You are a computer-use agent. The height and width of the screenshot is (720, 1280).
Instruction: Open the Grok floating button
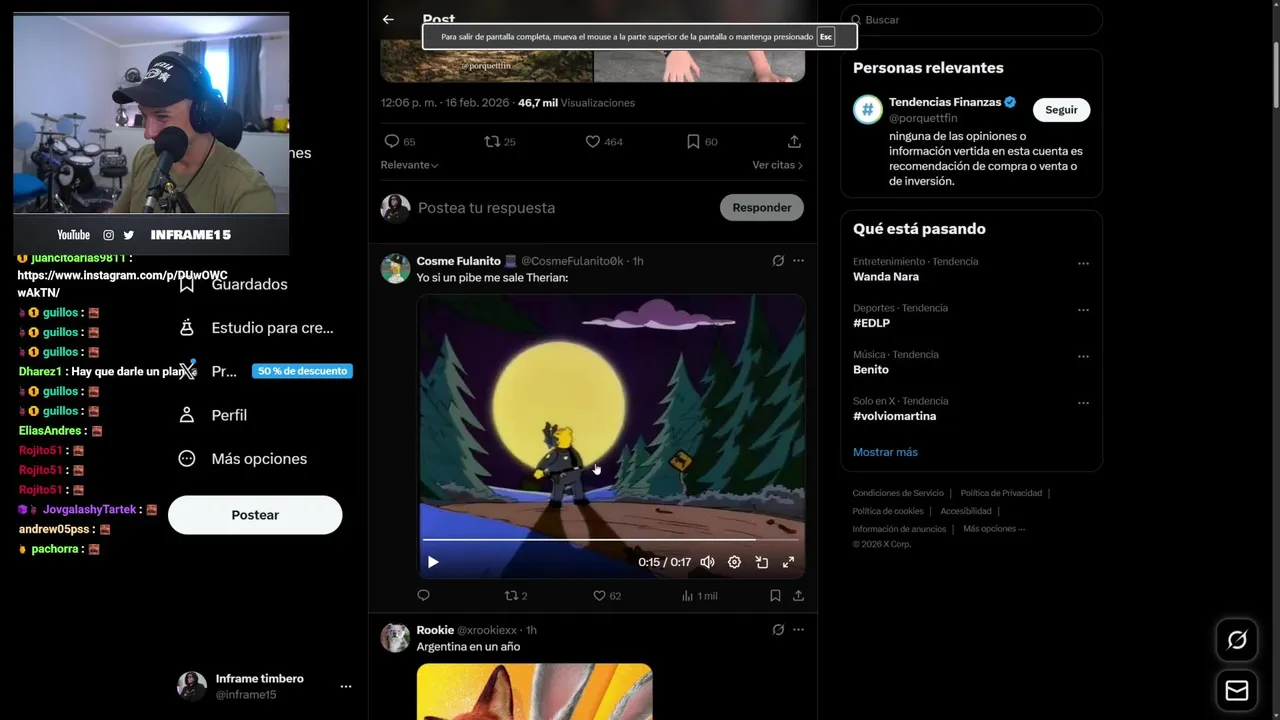1237,640
